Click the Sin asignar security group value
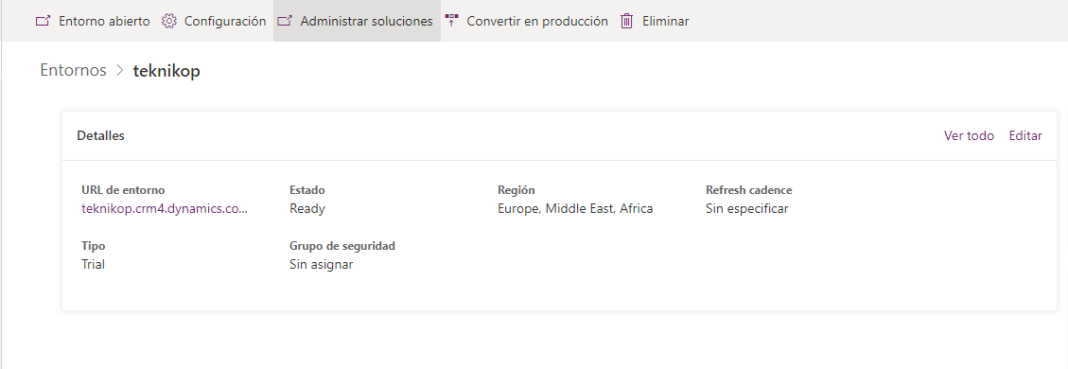Screen dimensions: 1068x369 321,264
